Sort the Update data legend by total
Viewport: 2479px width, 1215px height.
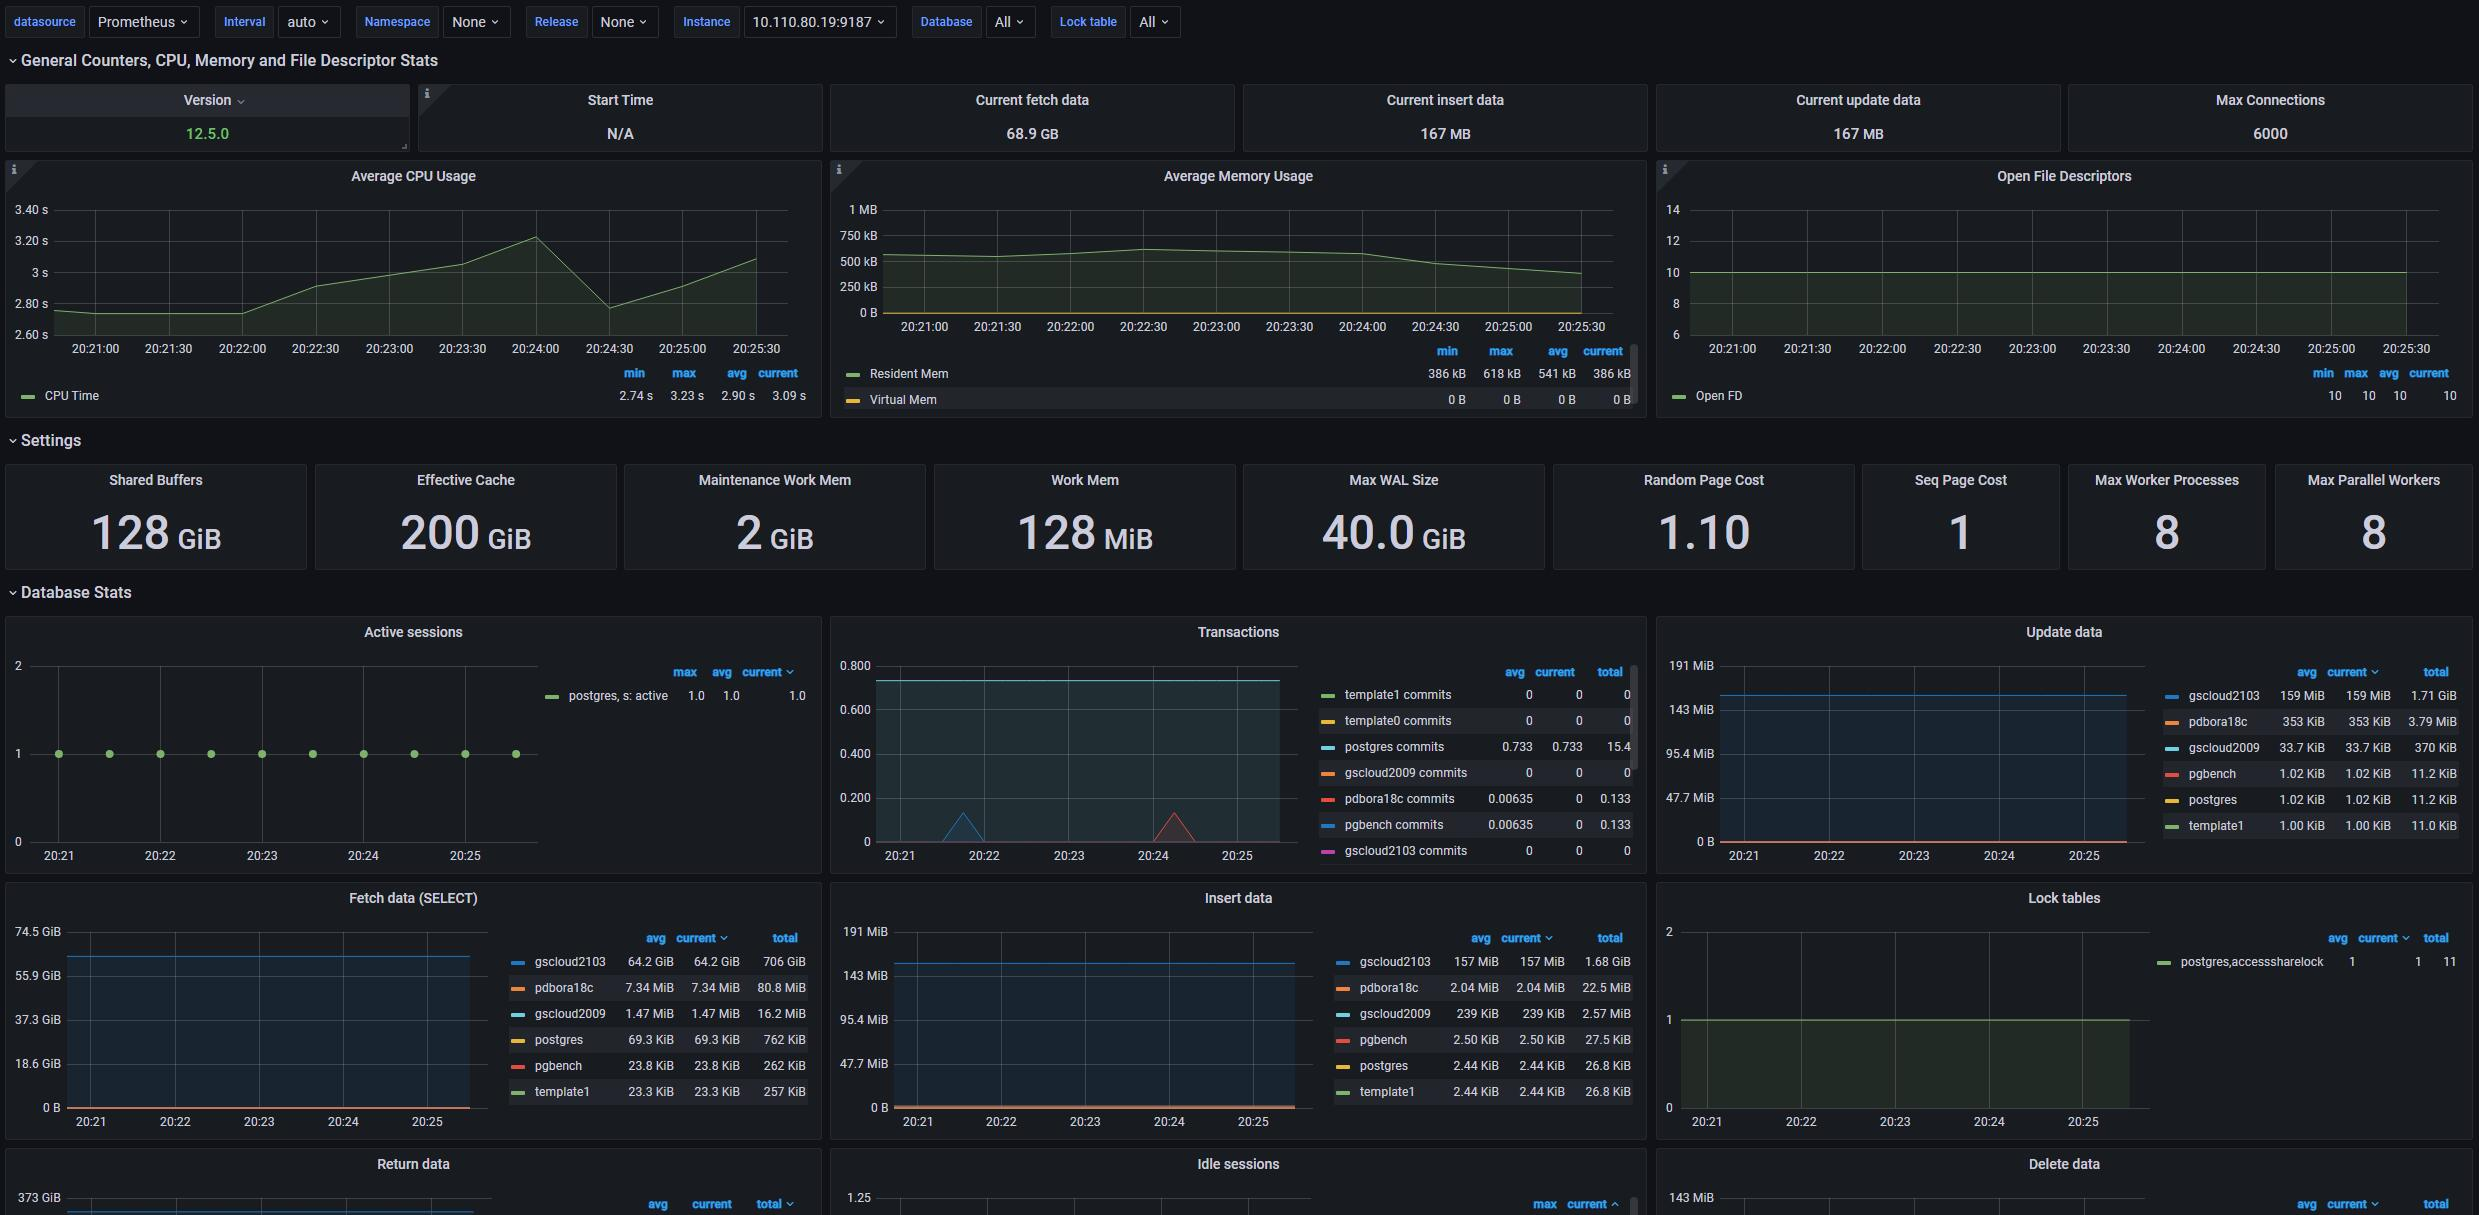pyautogui.click(x=2435, y=672)
